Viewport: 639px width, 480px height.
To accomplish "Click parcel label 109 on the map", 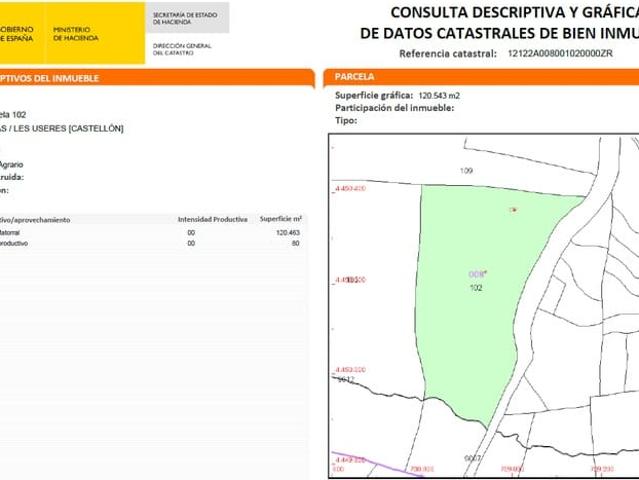I will [x=466, y=171].
